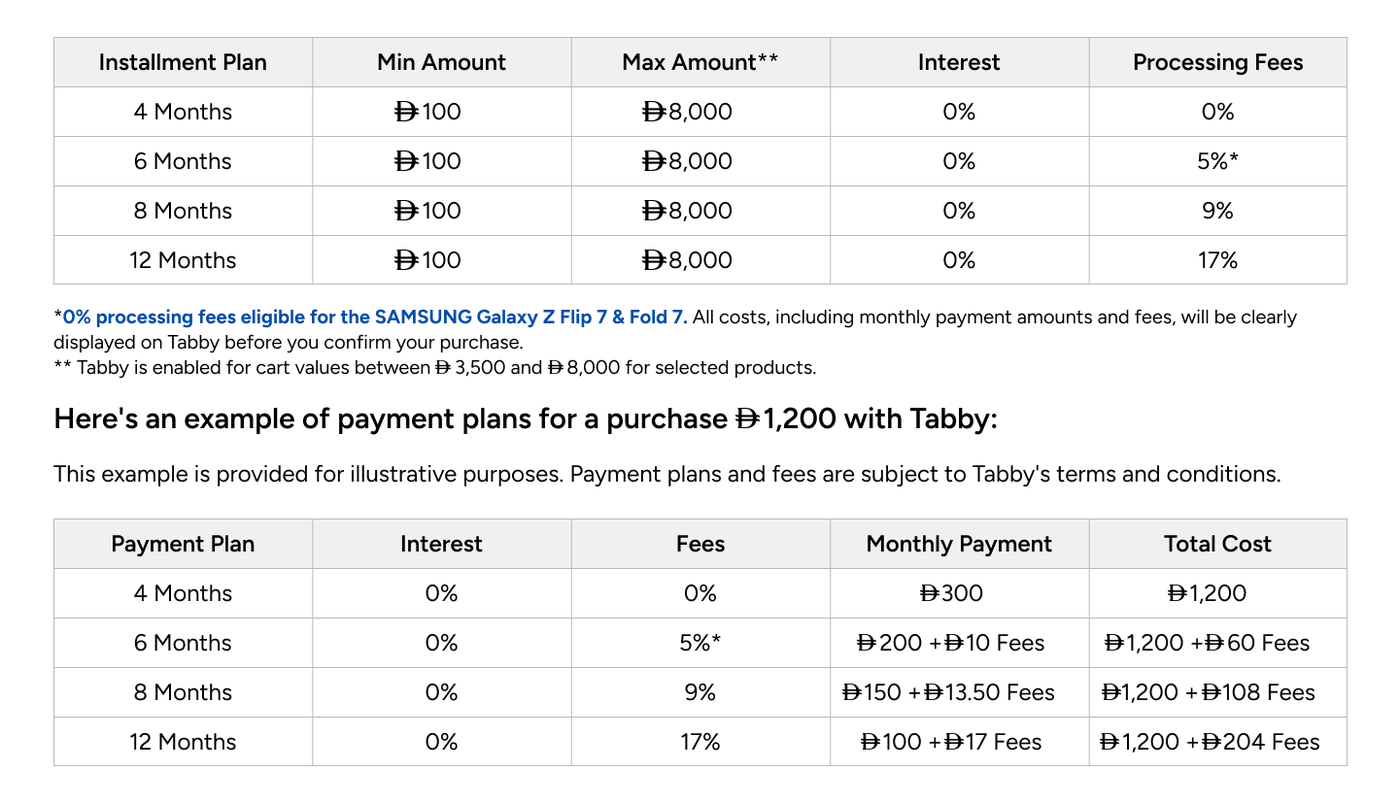Select the 5%* processing fee for 6-month installment

tap(1217, 161)
